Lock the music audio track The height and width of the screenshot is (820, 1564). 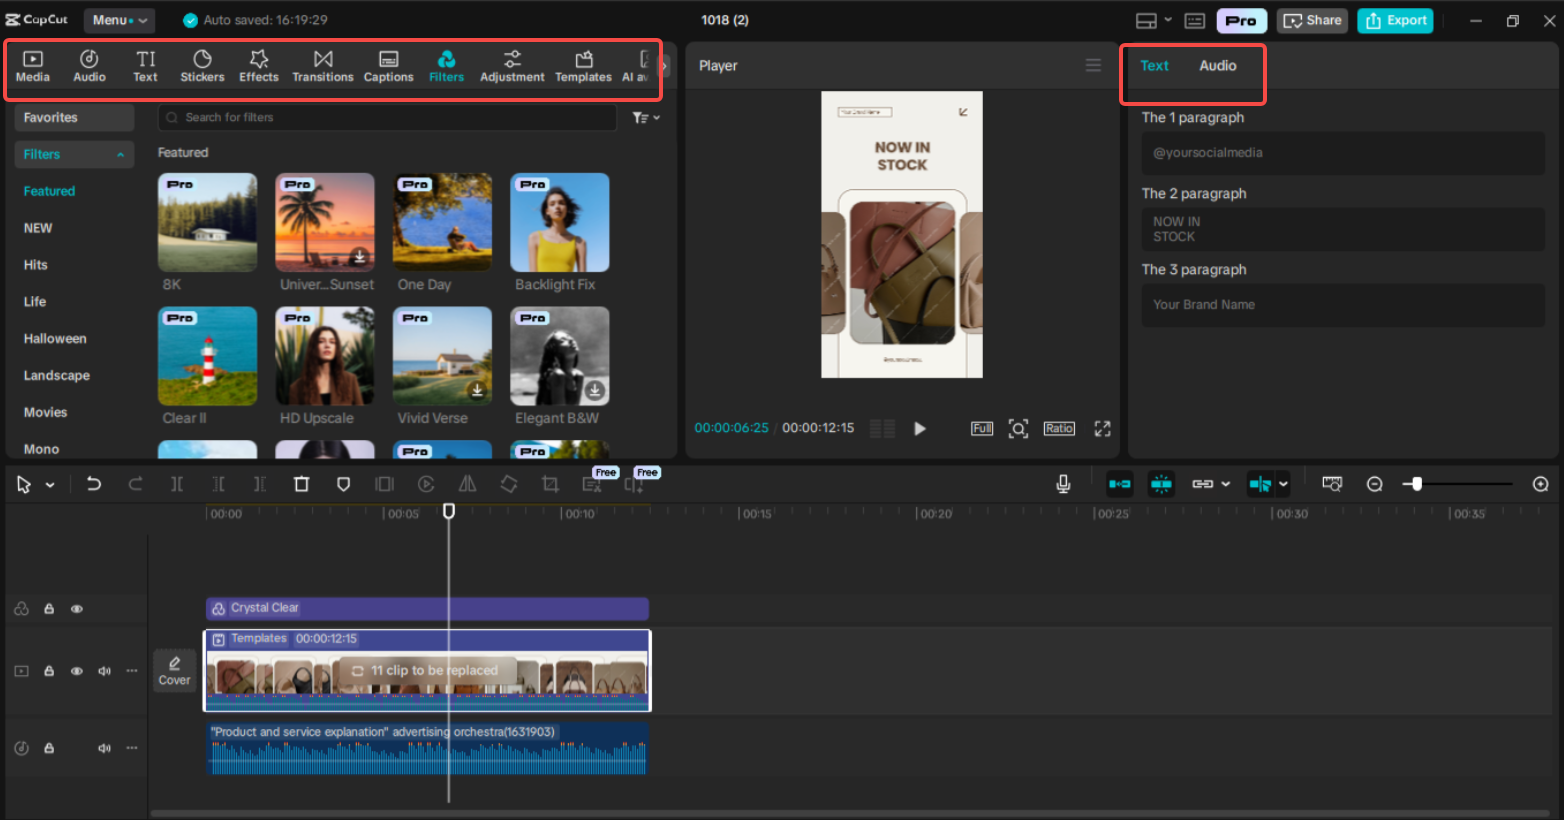[49, 748]
